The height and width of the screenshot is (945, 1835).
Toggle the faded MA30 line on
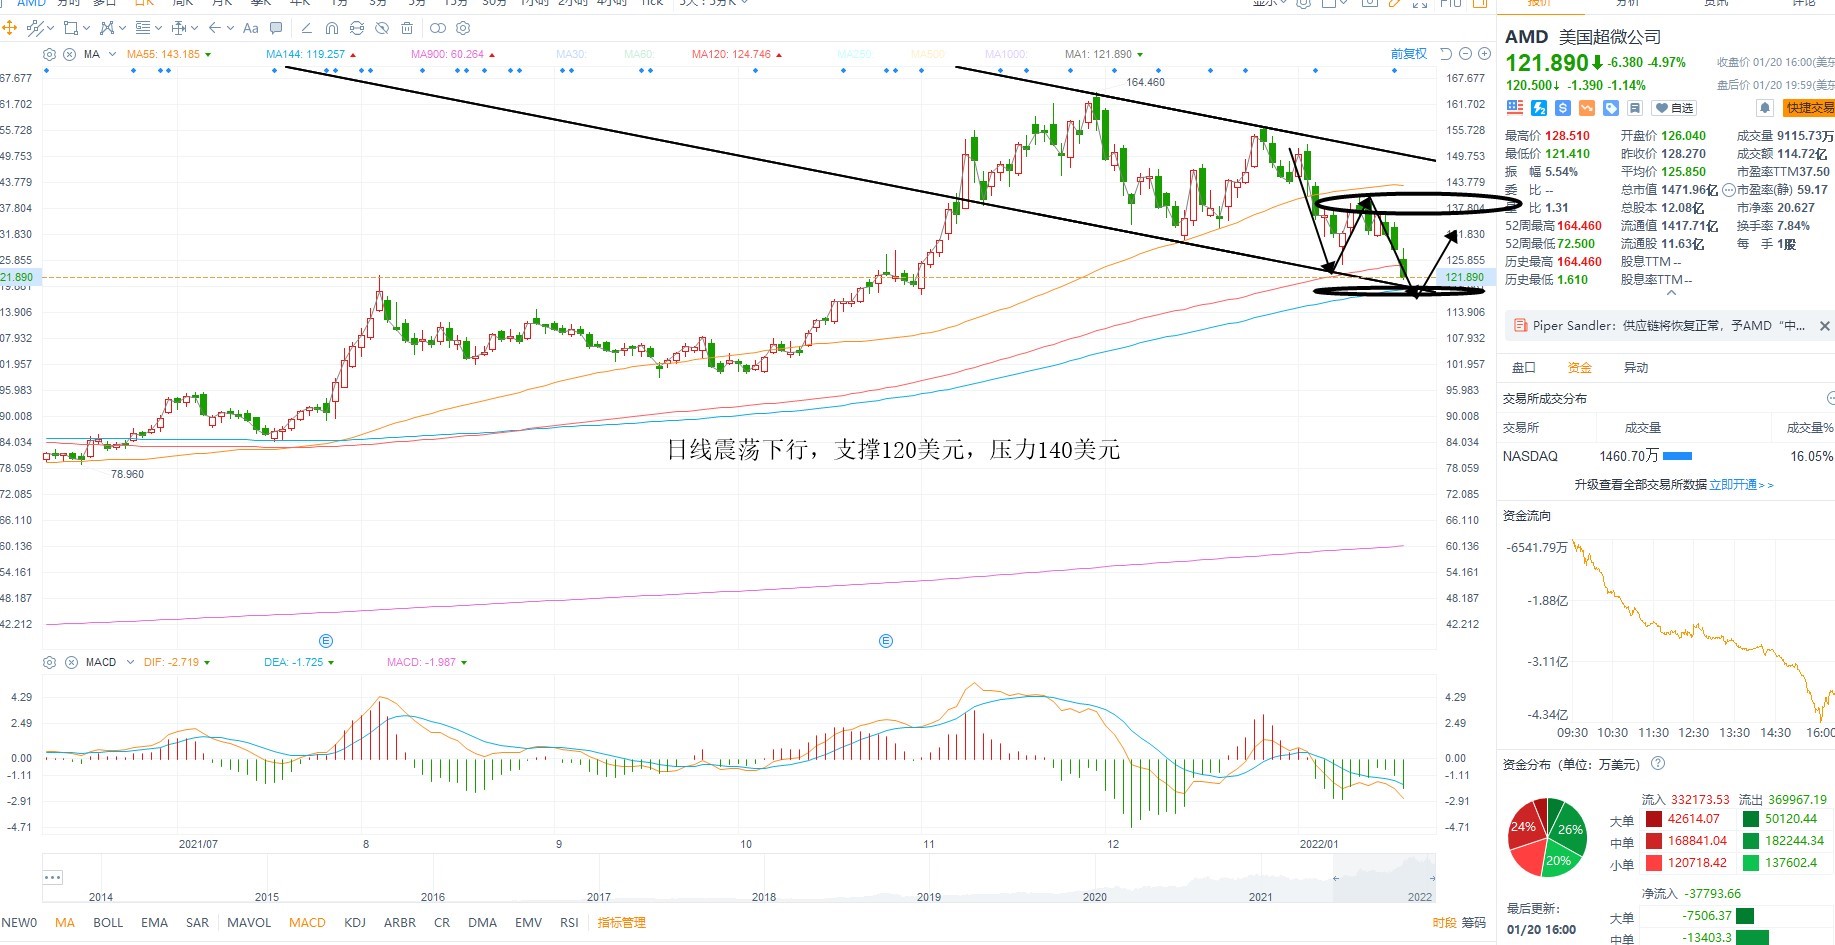(570, 54)
